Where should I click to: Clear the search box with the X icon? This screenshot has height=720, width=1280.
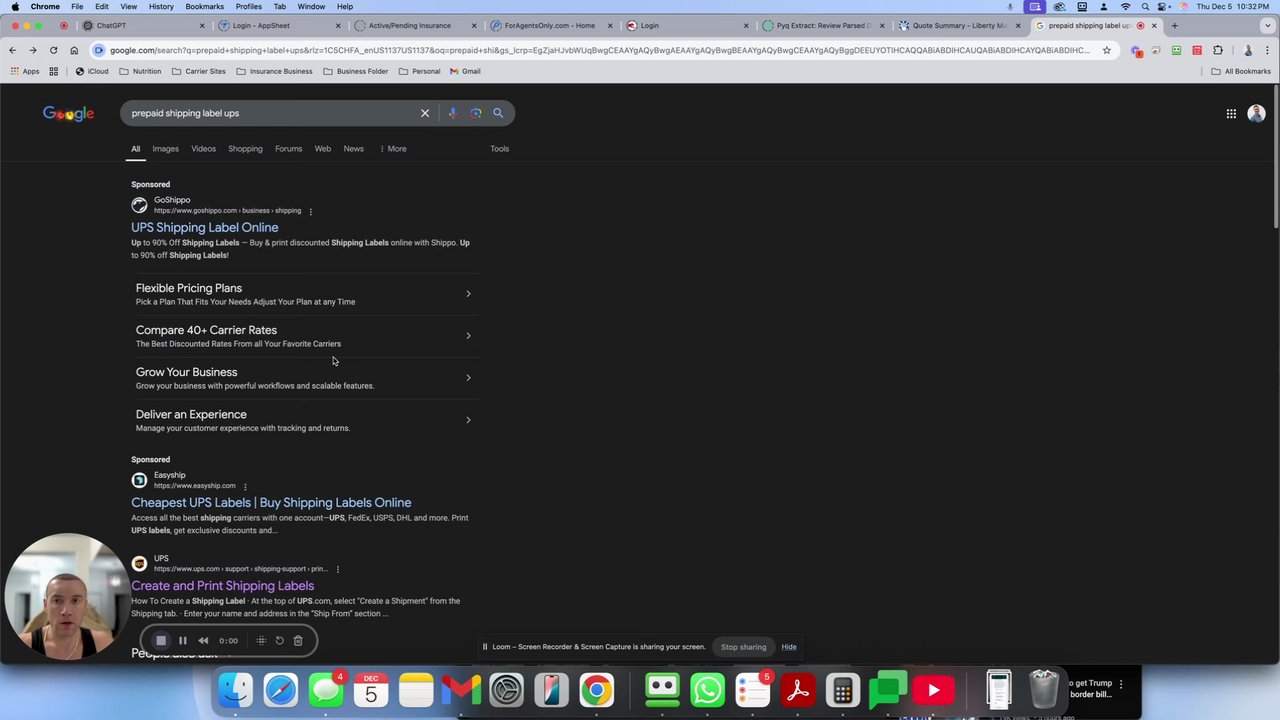(425, 113)
